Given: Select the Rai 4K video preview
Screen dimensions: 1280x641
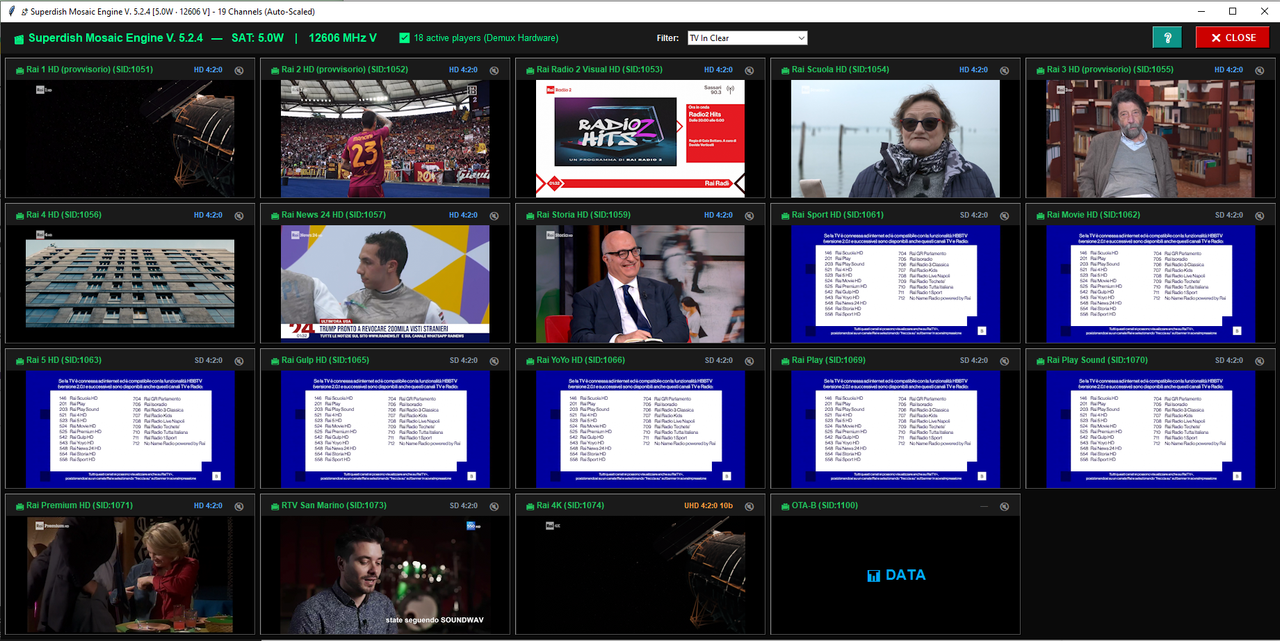Looking at the screenshot, I should pyautogui.click(x=640, y=575).
